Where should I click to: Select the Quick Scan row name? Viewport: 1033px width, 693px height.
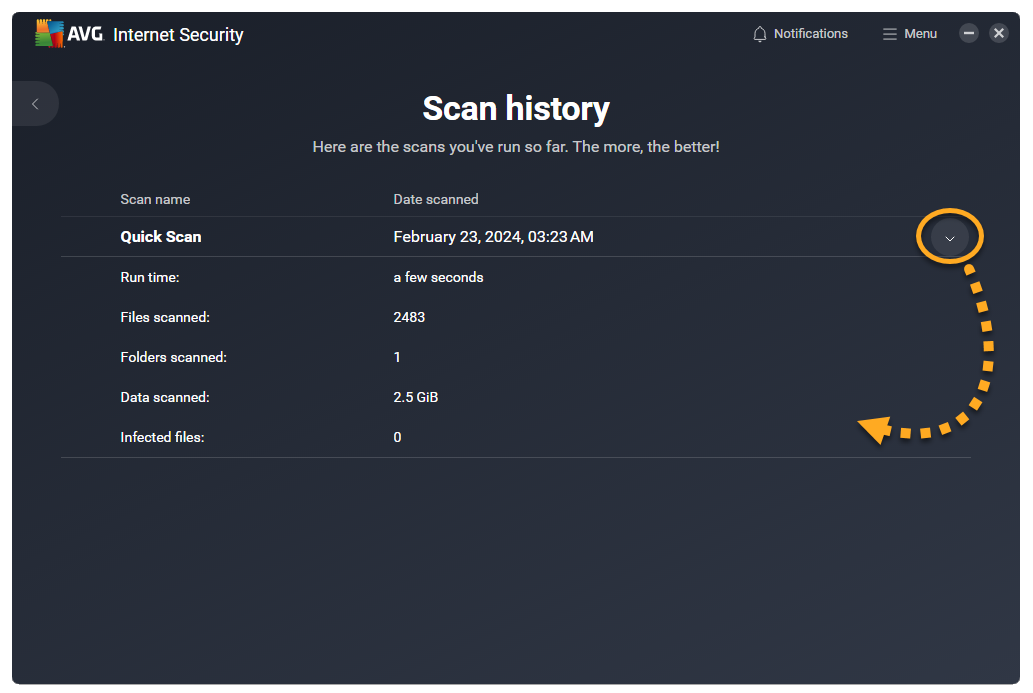pyautogui.click(x=161, y=237)
